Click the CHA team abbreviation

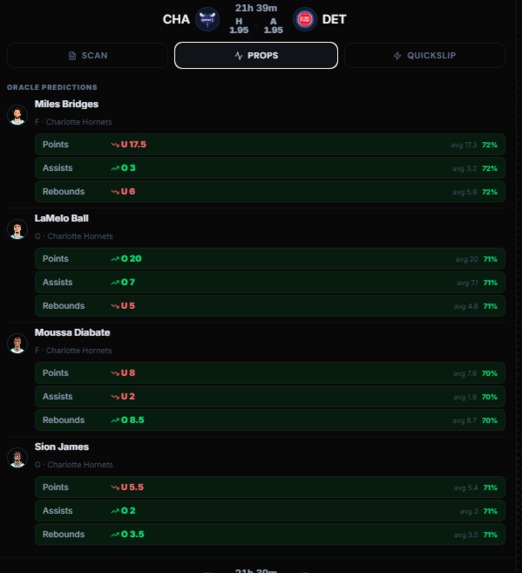(x=176, y=19)
